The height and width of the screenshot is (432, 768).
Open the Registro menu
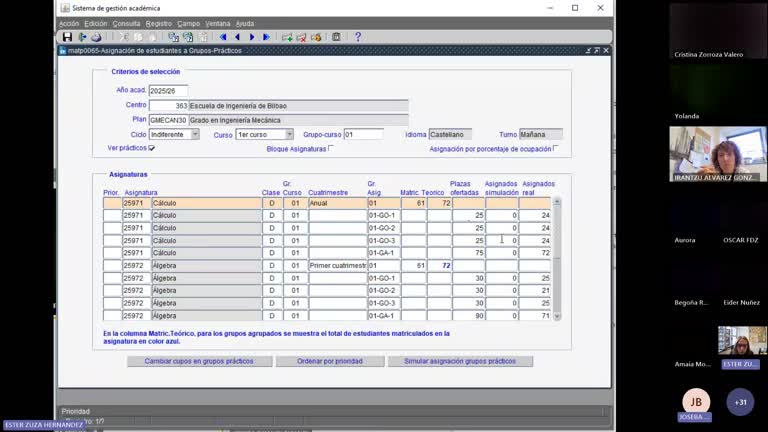point(158,23)
